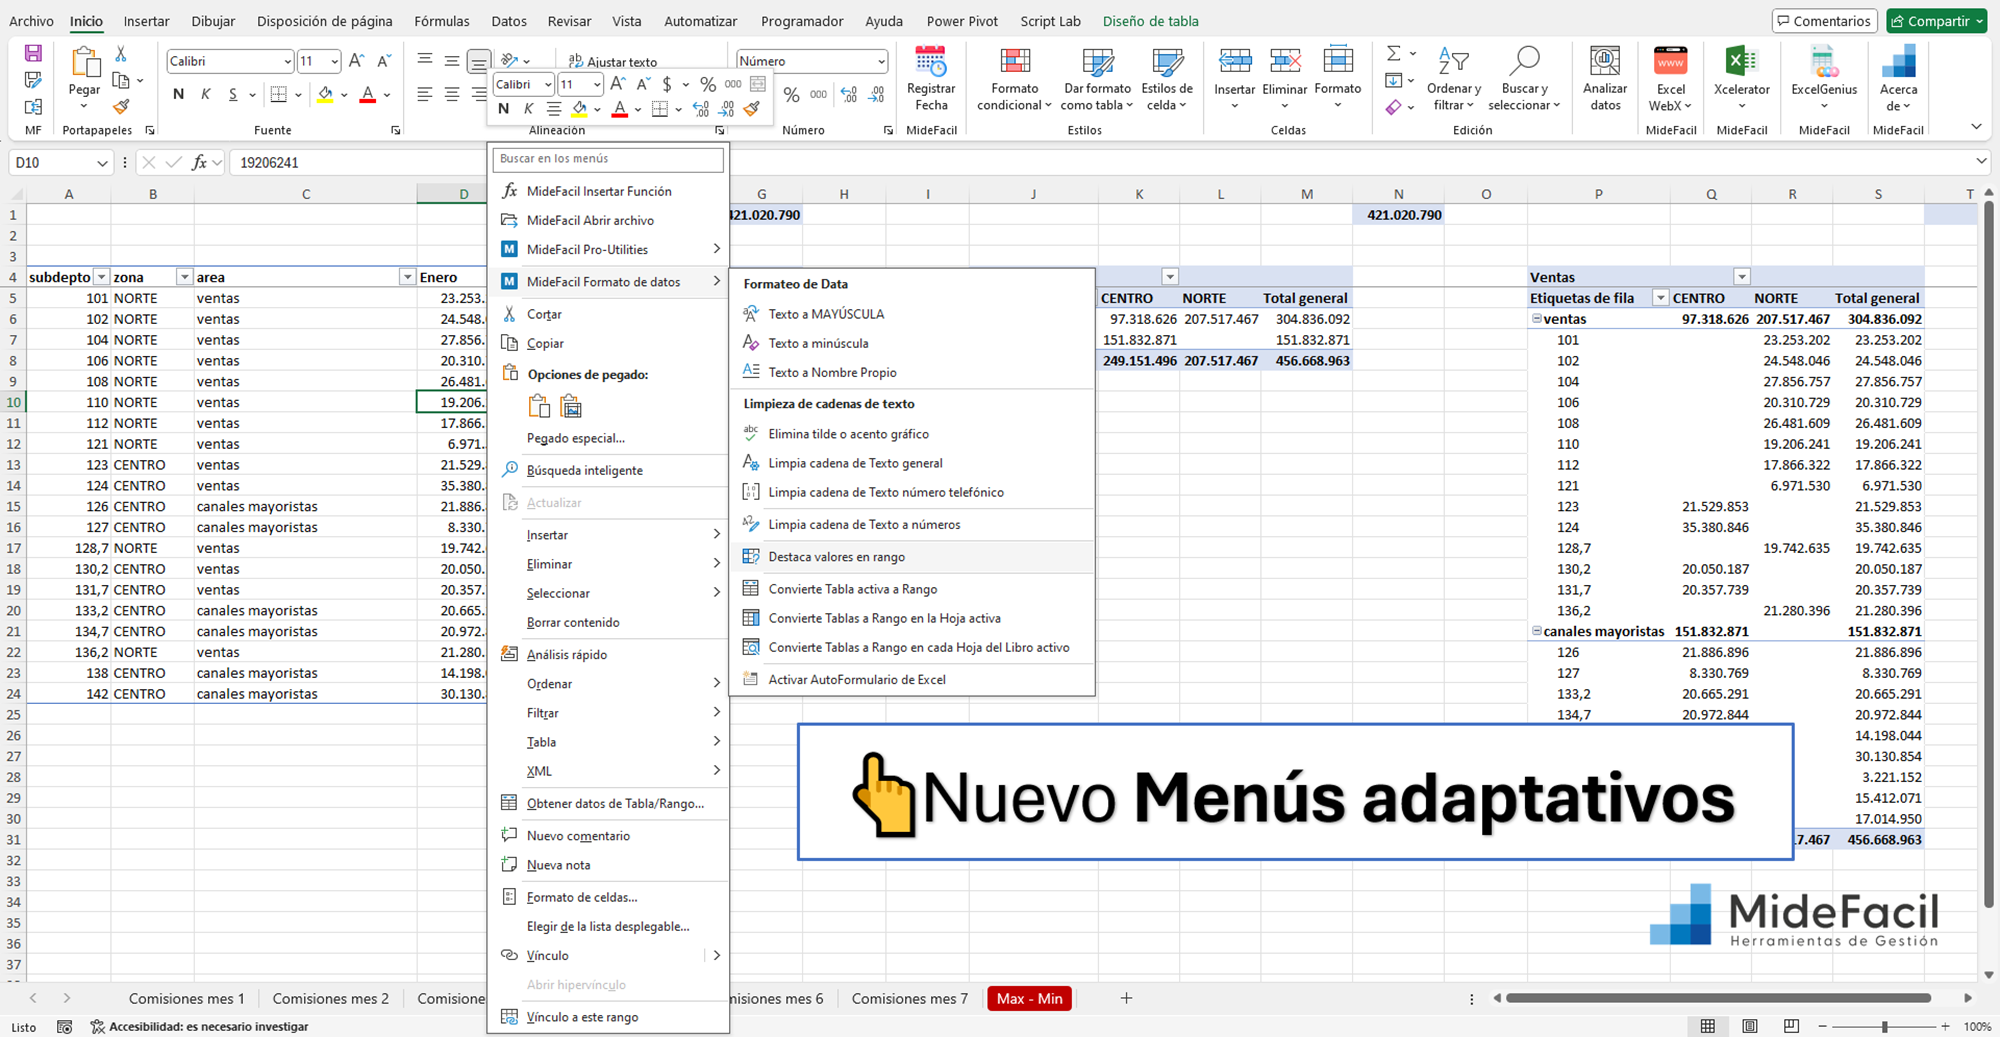The width and height of the screenshot is (2000, 1037).
Task: Open the area column filter dropdown
Action: tap(407, 277)
